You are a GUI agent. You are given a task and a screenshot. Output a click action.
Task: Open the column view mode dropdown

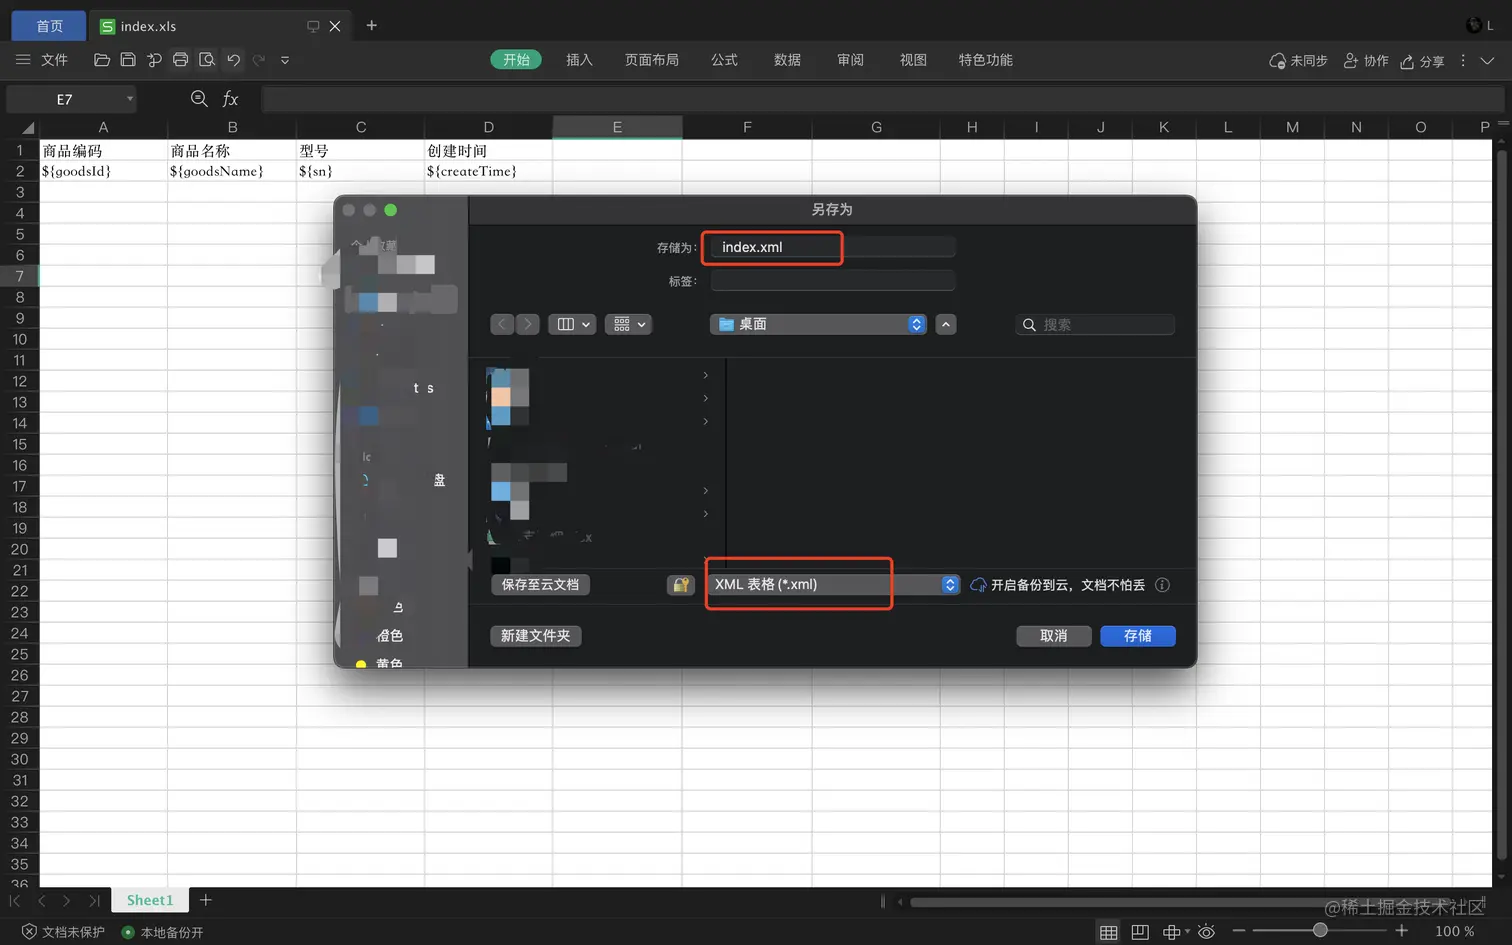point(573,324)
